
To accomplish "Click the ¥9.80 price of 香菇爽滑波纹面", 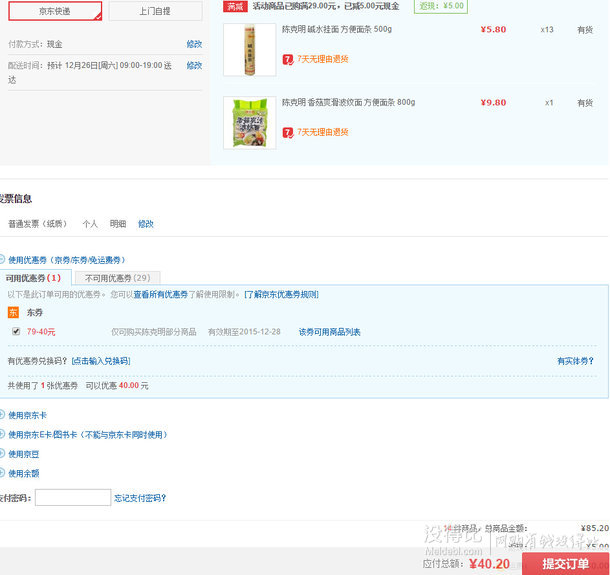I will click(493, 102).
